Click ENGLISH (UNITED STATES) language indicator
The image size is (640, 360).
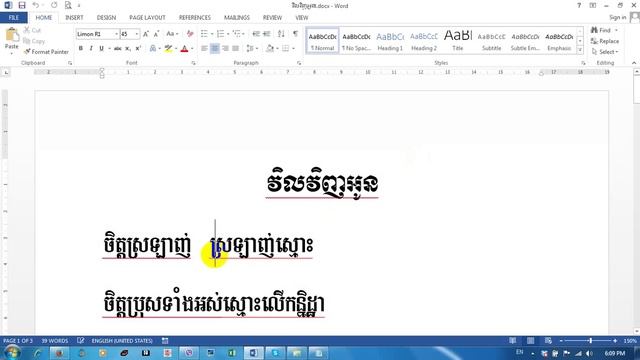click(122, 340)
